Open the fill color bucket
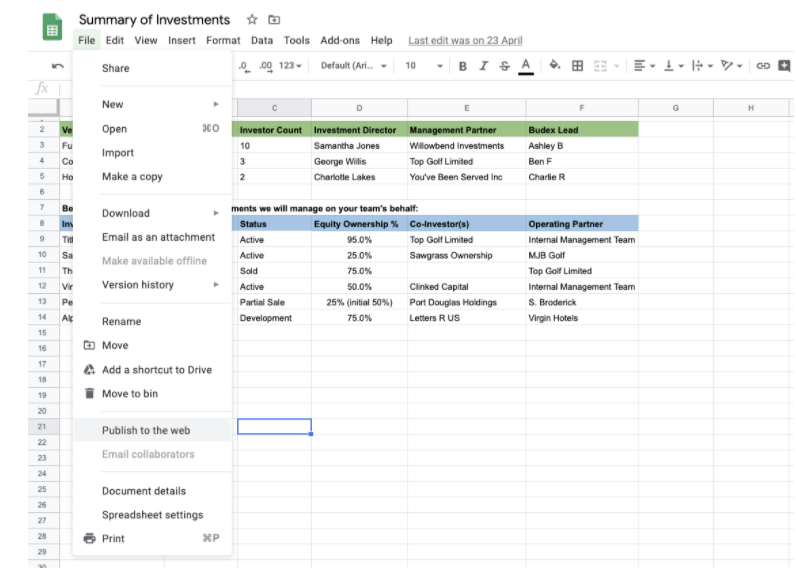The height and width of the screenshot is (582, 796). coord(554,65)
